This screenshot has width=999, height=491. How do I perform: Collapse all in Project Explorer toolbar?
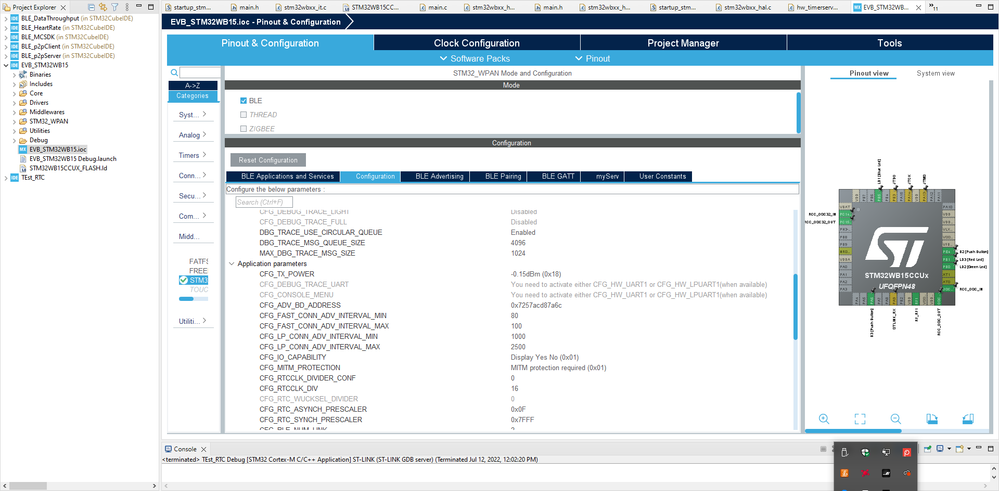click(x=92, y=7)
